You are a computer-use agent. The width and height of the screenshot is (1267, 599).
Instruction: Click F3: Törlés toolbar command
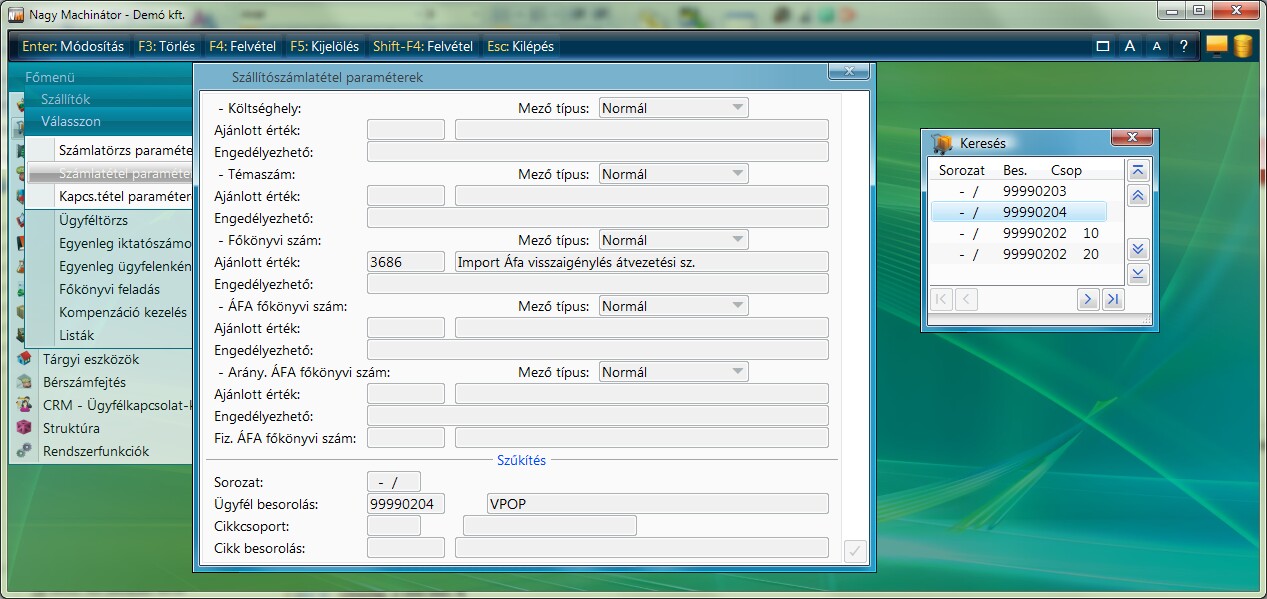click(x=166, y=46)
